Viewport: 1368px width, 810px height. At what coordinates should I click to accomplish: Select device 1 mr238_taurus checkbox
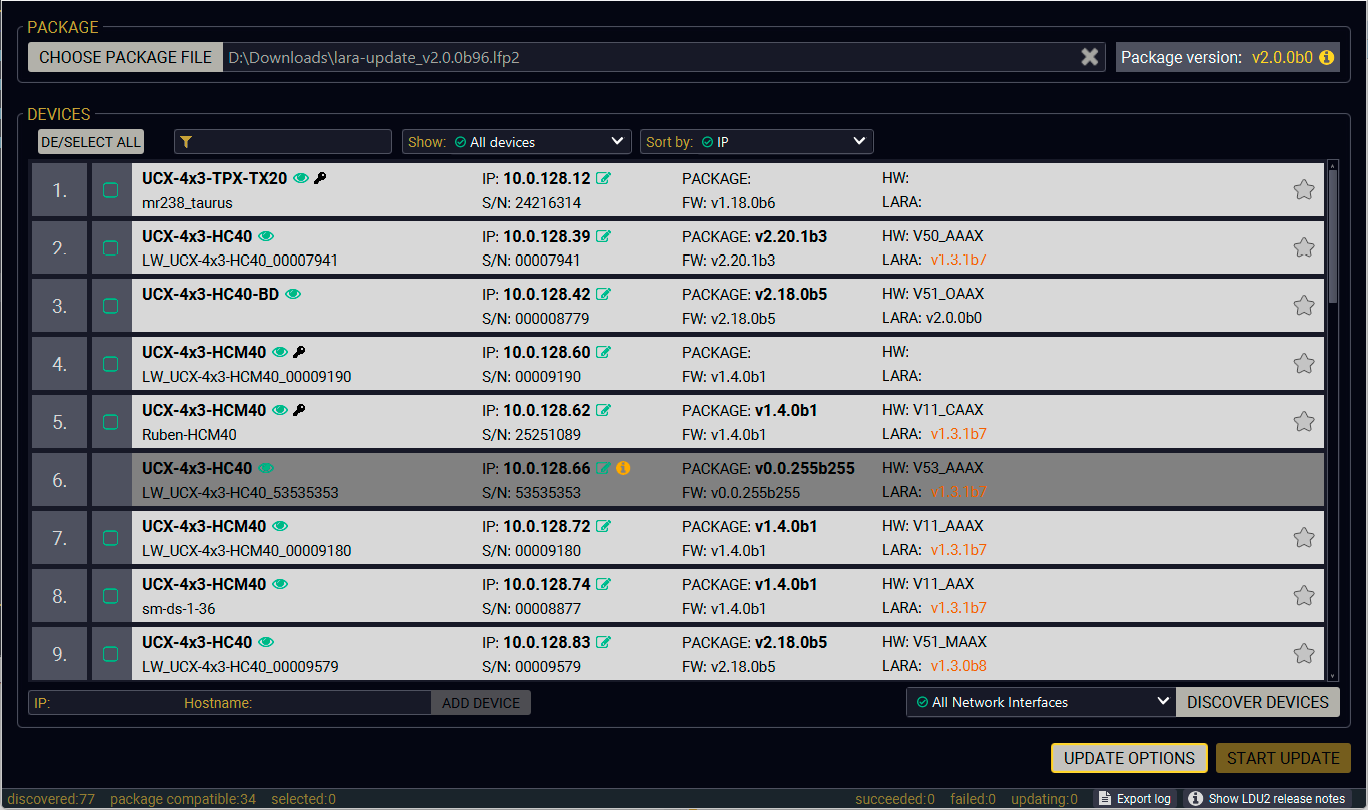(x=111, y=190)
